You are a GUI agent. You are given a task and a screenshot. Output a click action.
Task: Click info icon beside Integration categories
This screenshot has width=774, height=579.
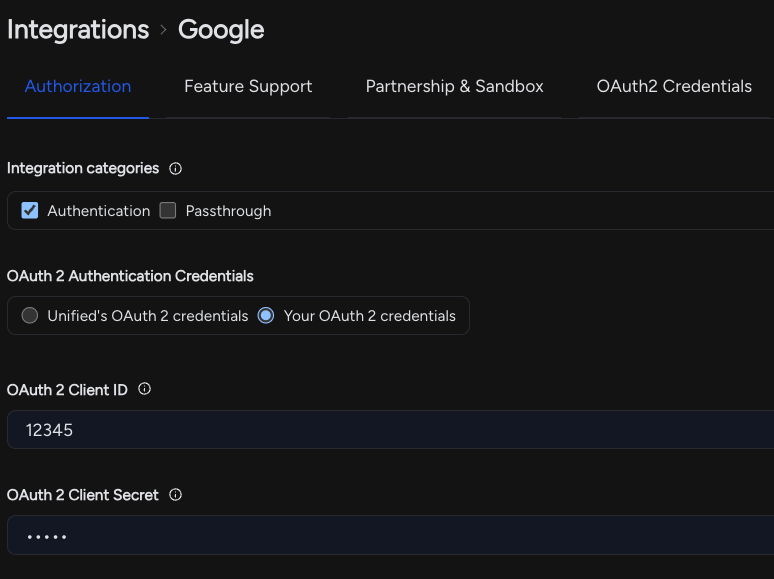click(176, 169)
